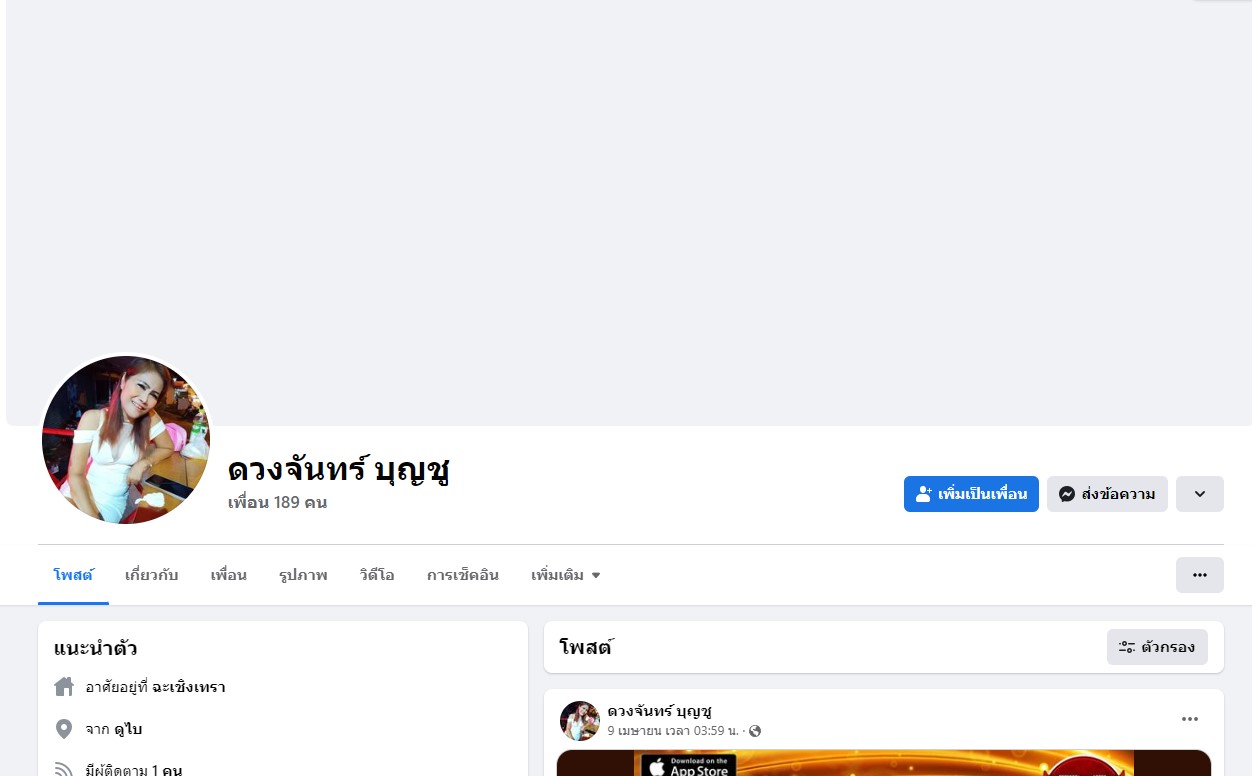Click the globe privacy icon on the post

pos(755,731)
